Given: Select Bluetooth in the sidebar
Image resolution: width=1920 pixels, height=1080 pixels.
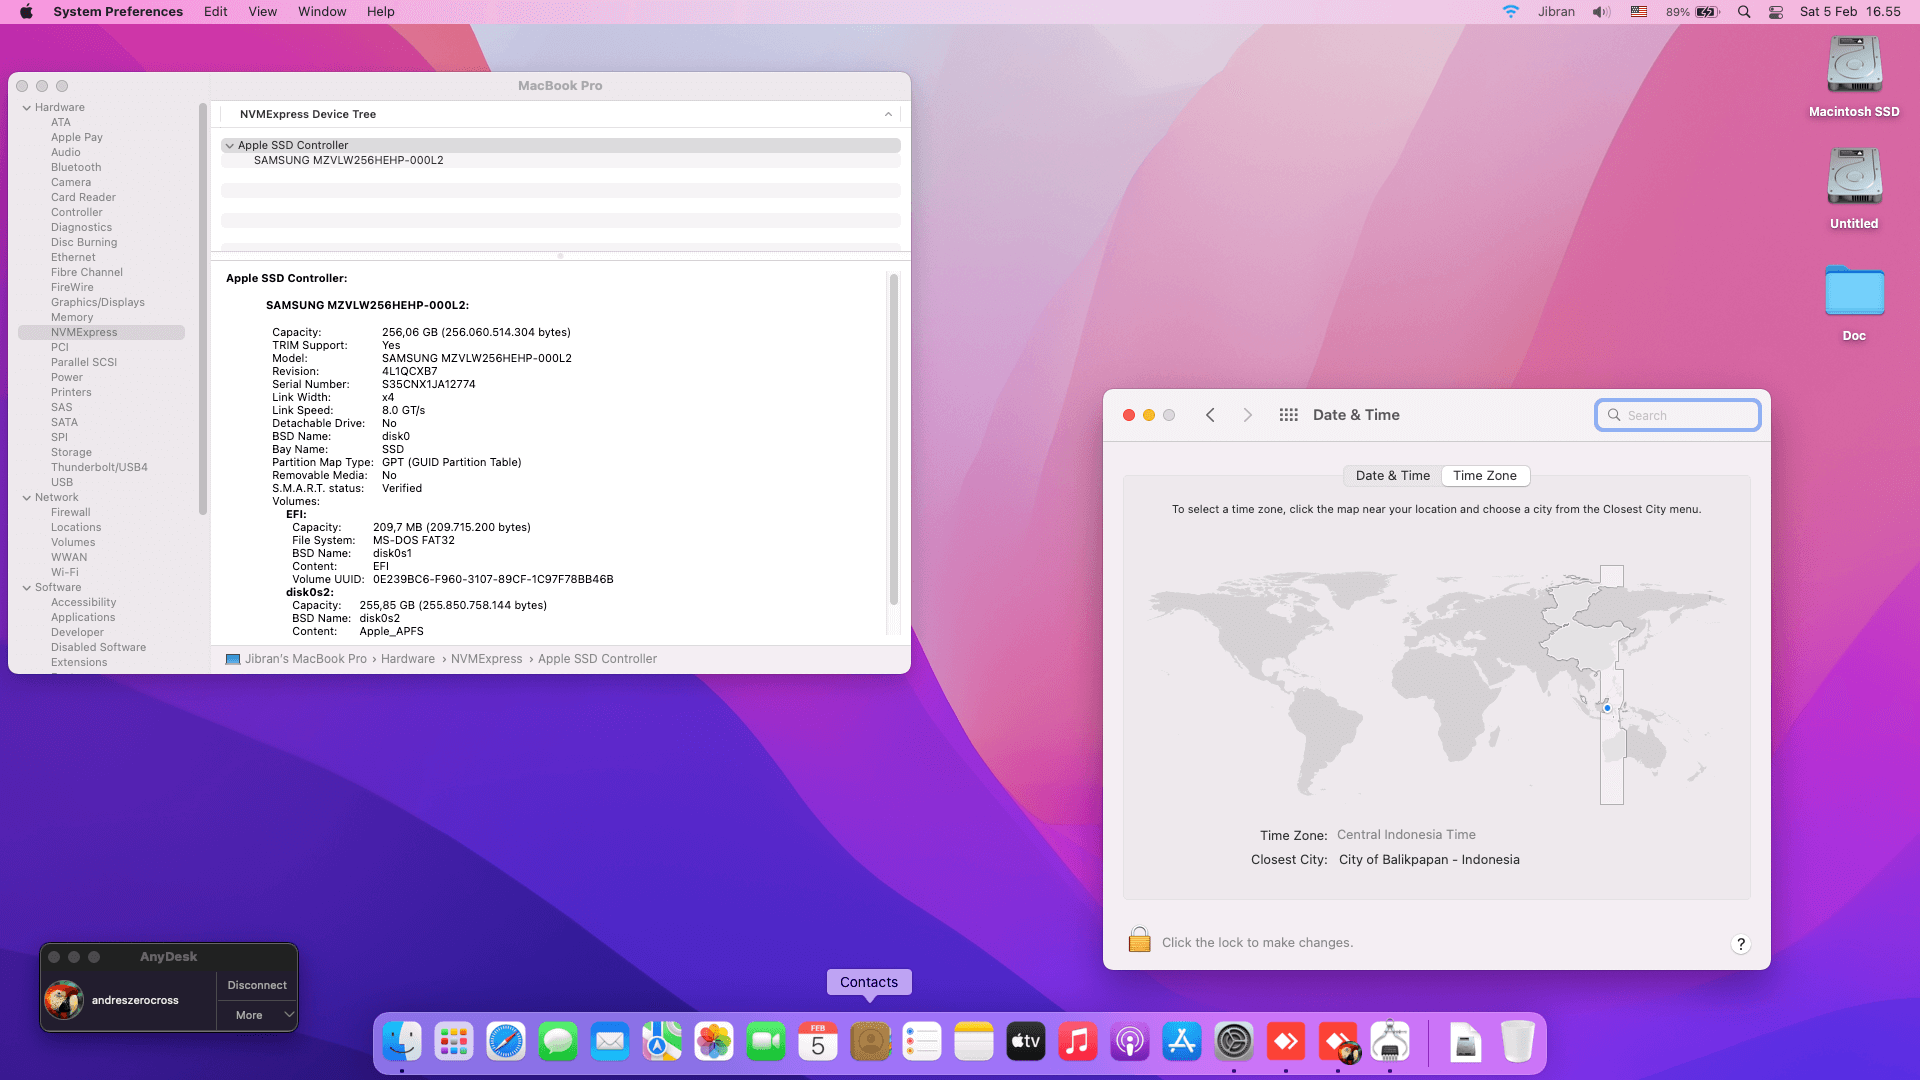Looking at the screenshot, I should coord(76,167).
